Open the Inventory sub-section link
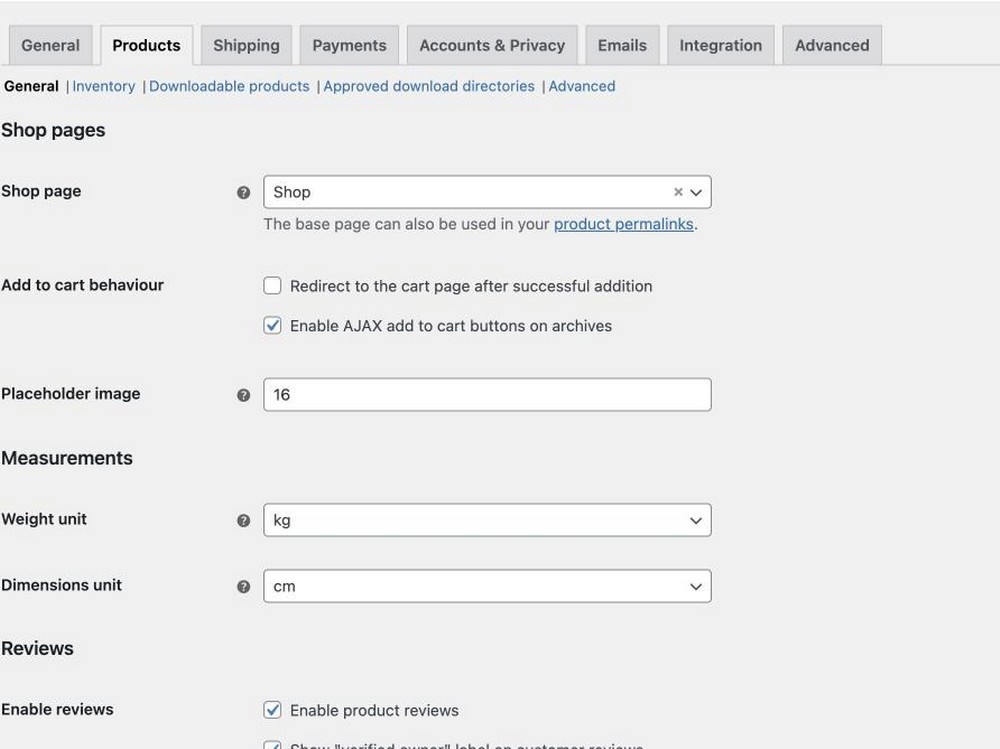The image size is (1000, 749). coord(104,86)
